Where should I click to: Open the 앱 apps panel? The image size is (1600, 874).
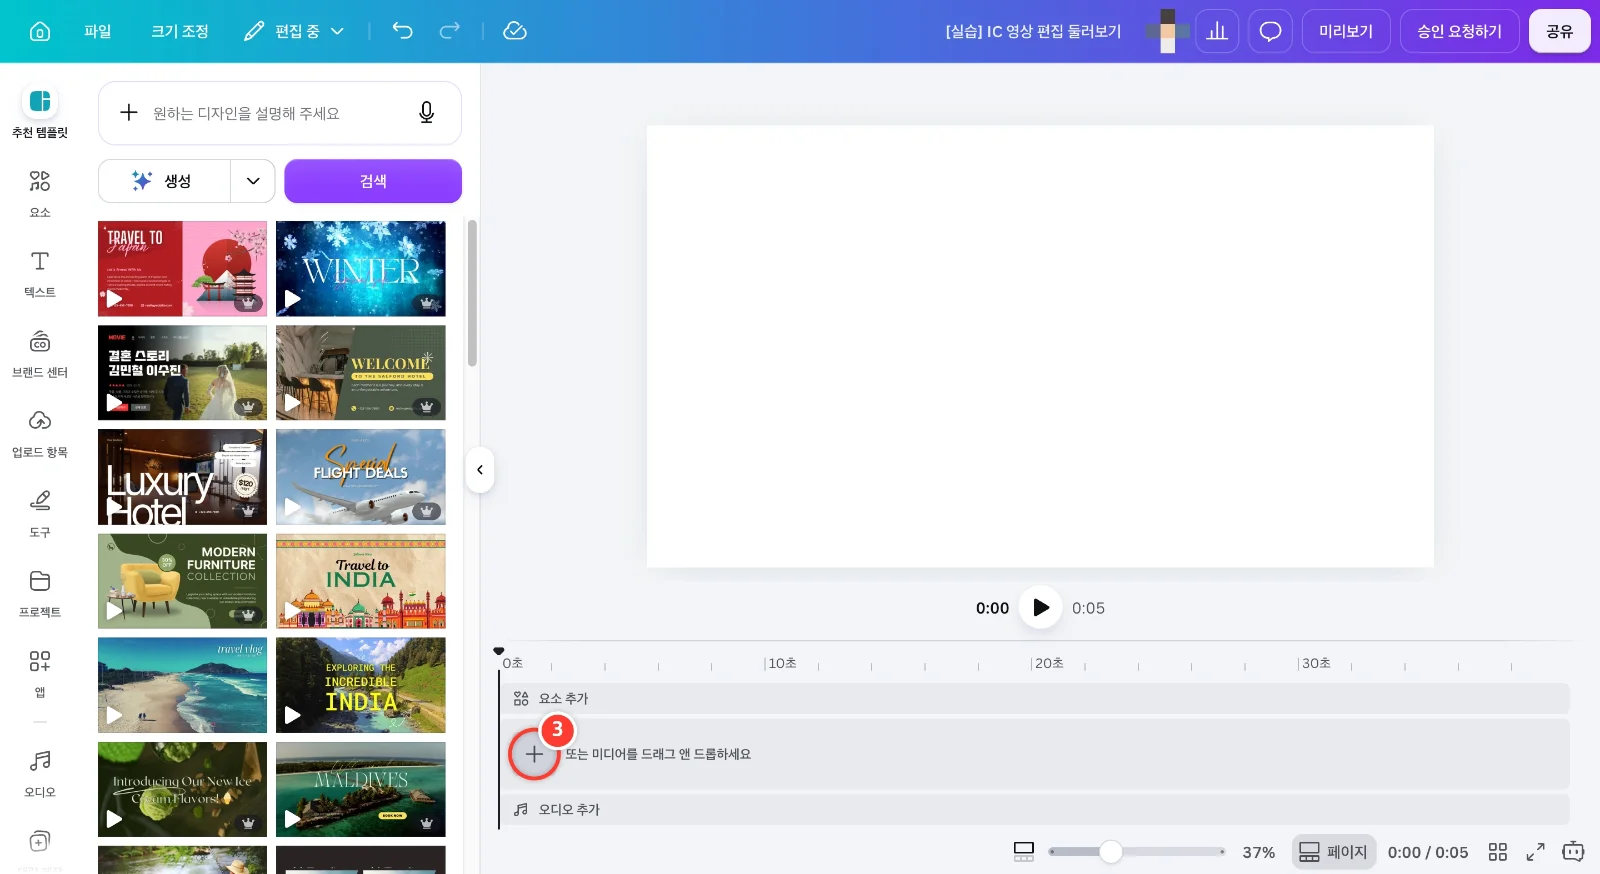(x=40, y=673)
